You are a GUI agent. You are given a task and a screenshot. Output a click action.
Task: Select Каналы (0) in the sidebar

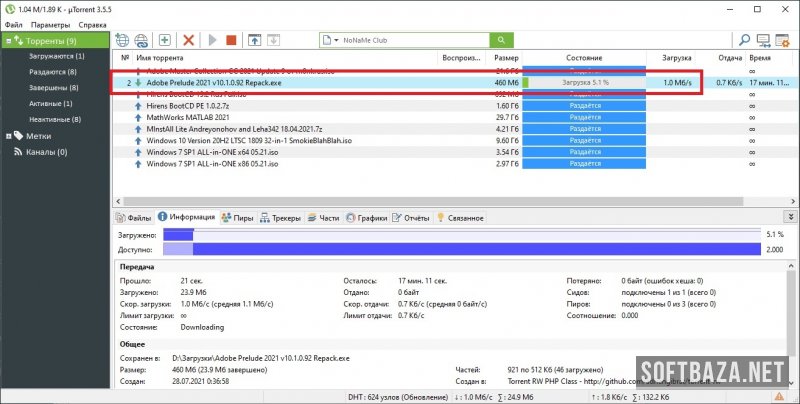click(x=46, y=151)
